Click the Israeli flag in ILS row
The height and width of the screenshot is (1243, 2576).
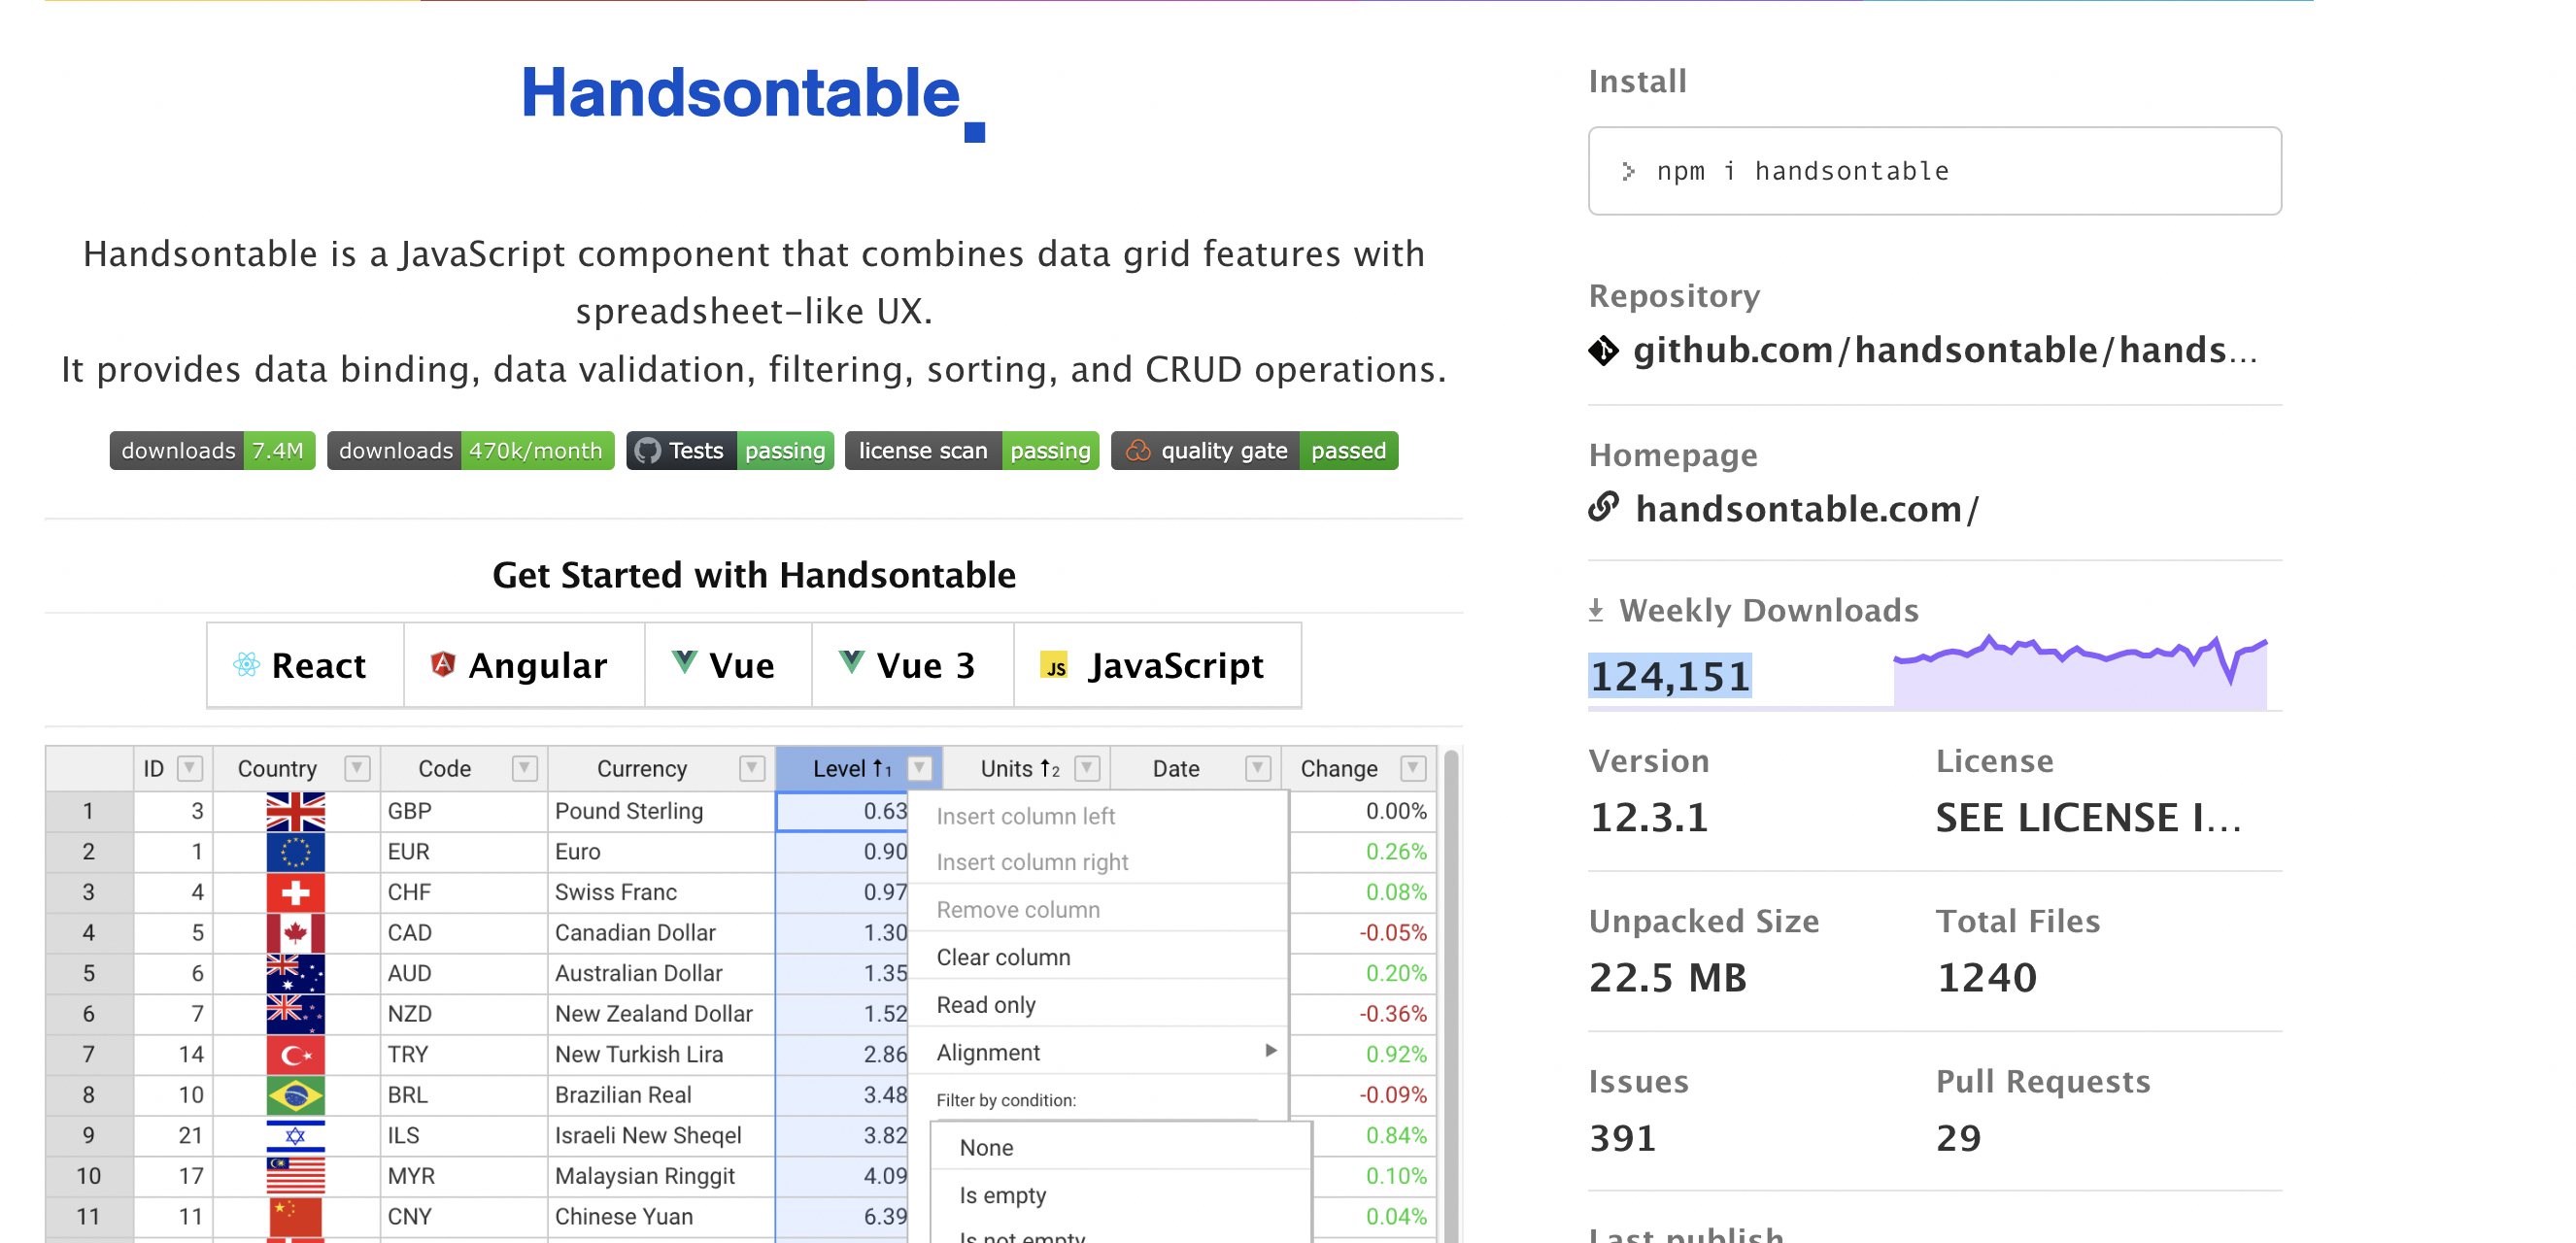click(295, 1135)
